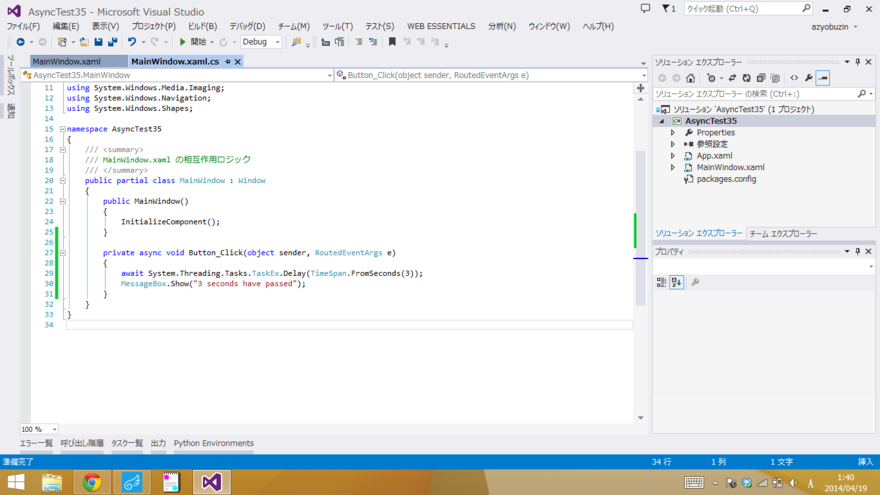
Task: Collapse all items in Solution Explorer
Action: 760,78
